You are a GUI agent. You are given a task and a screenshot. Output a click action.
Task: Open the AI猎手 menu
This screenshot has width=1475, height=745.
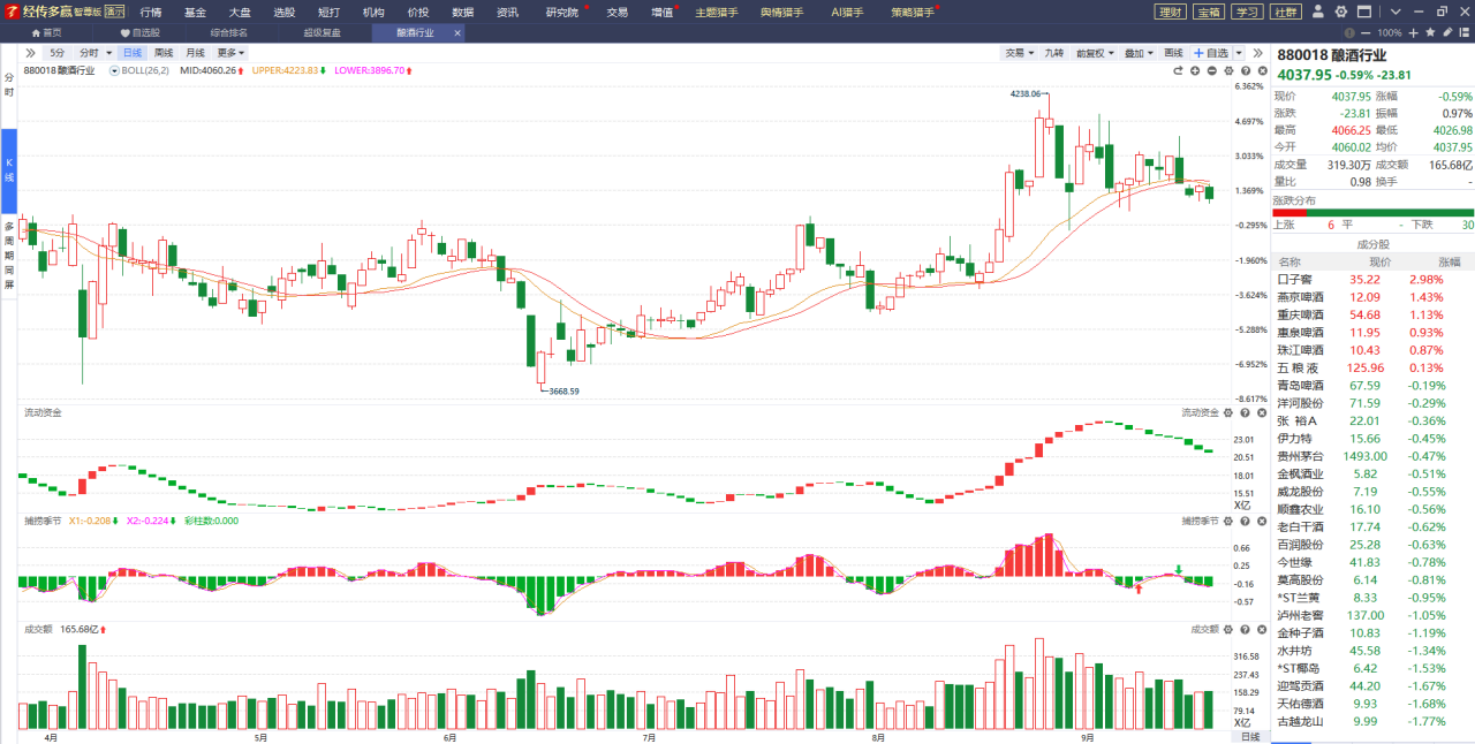[x=849, y=12]
